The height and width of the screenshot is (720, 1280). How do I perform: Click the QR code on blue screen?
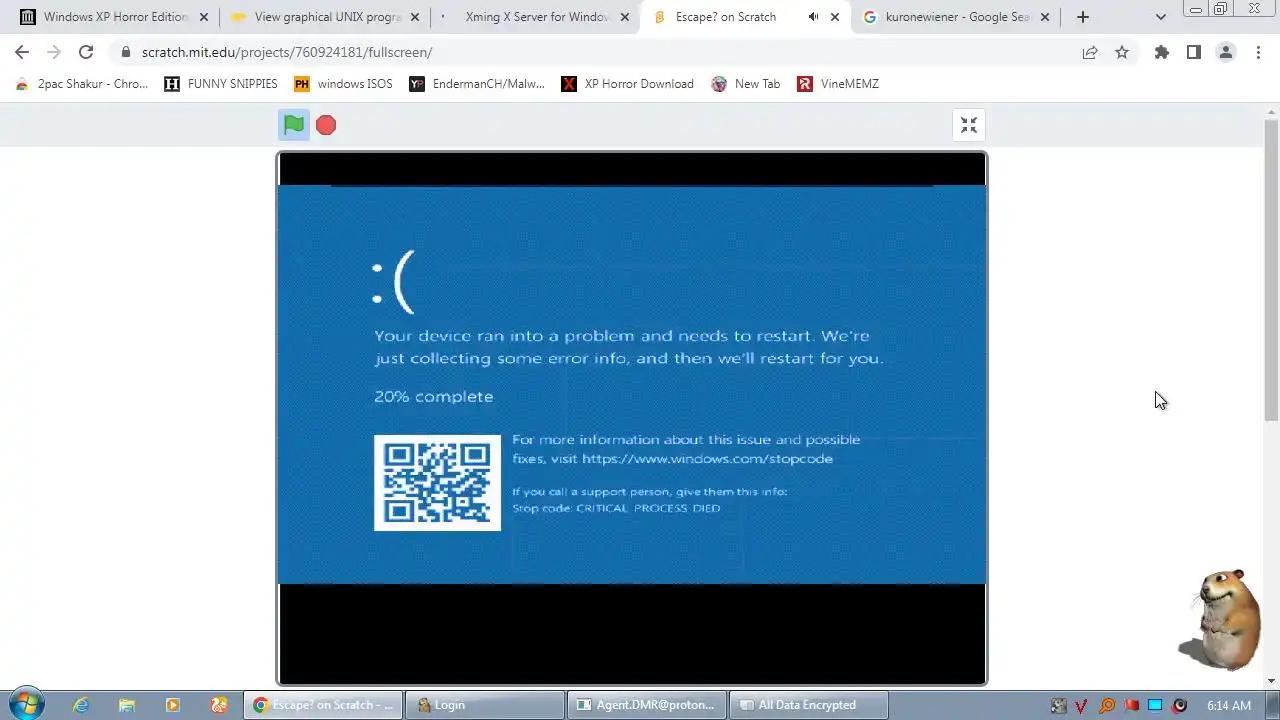437,483
